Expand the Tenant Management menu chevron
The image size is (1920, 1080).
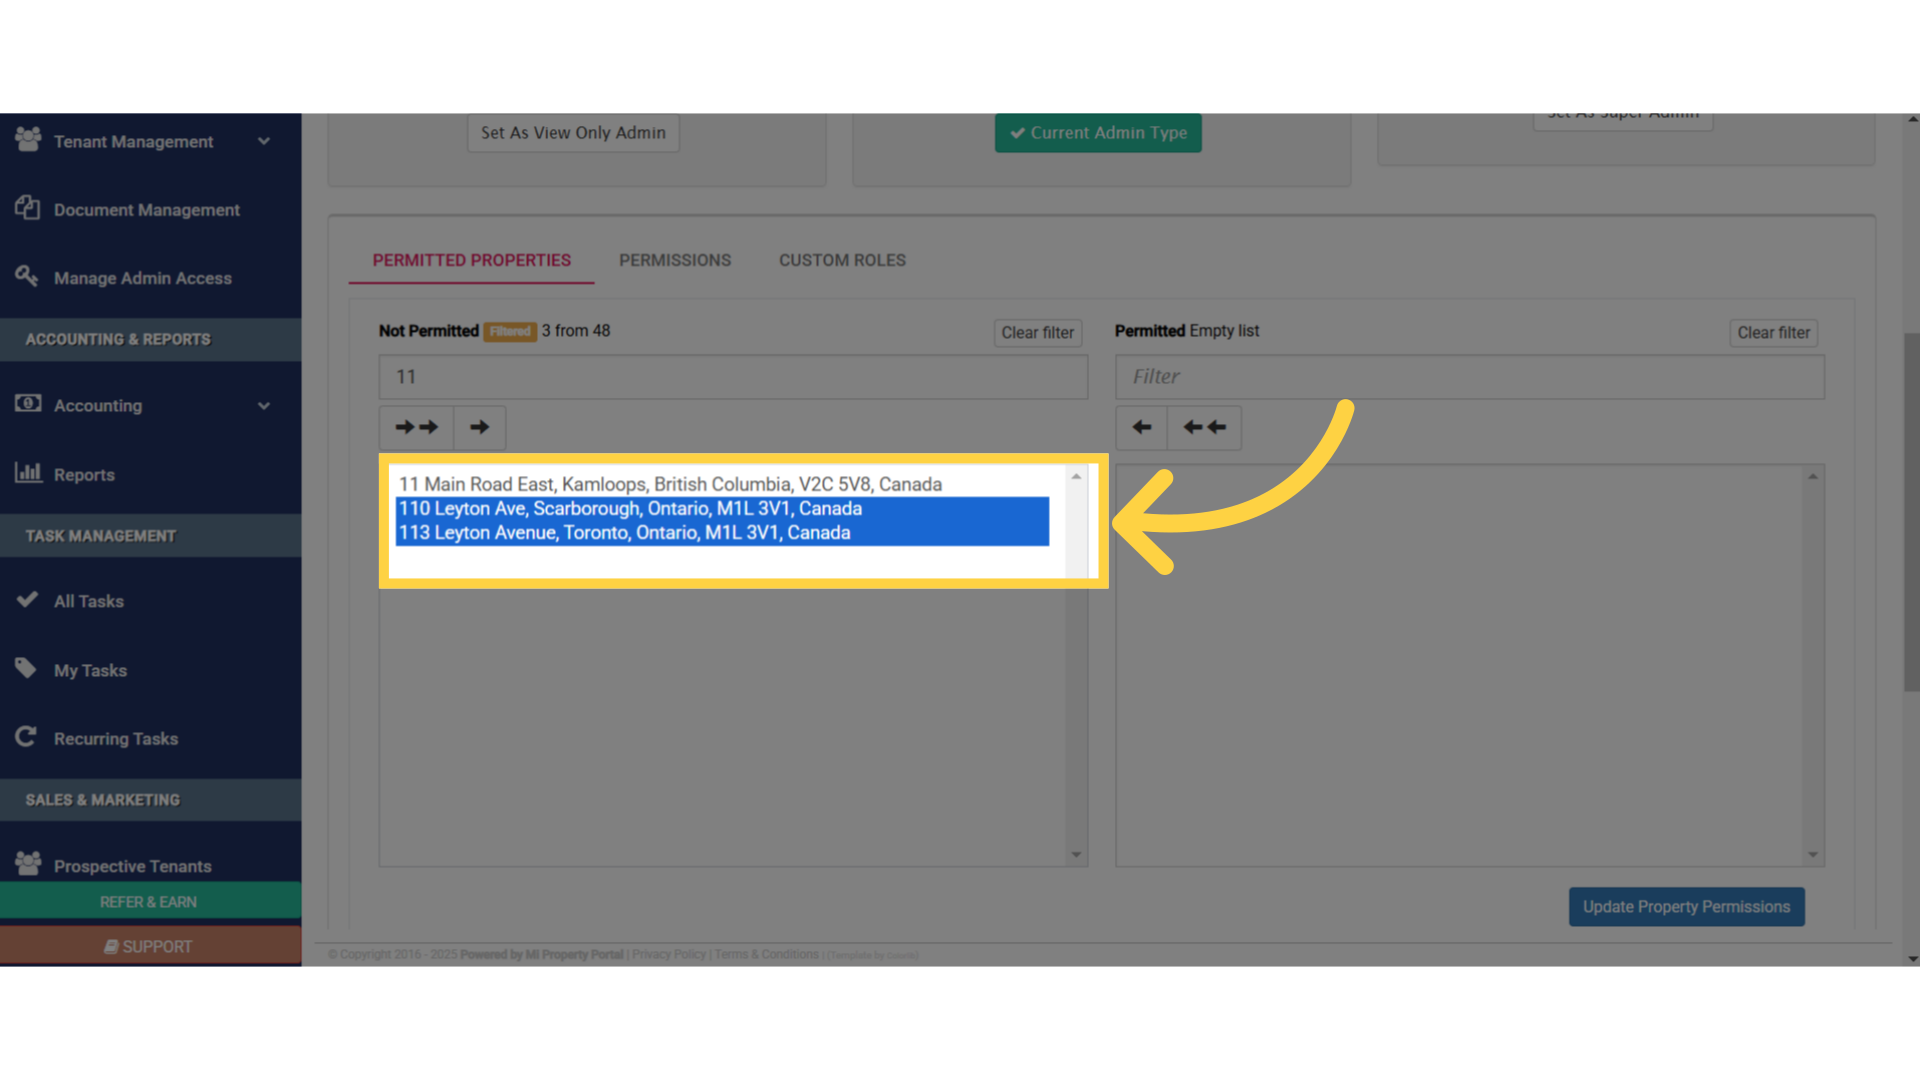[264, 141]
